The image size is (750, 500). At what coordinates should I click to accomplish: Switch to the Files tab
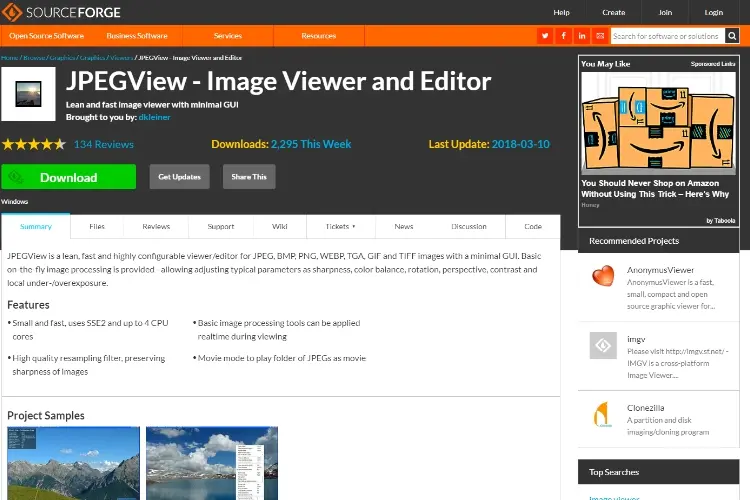tap(97, 226)
